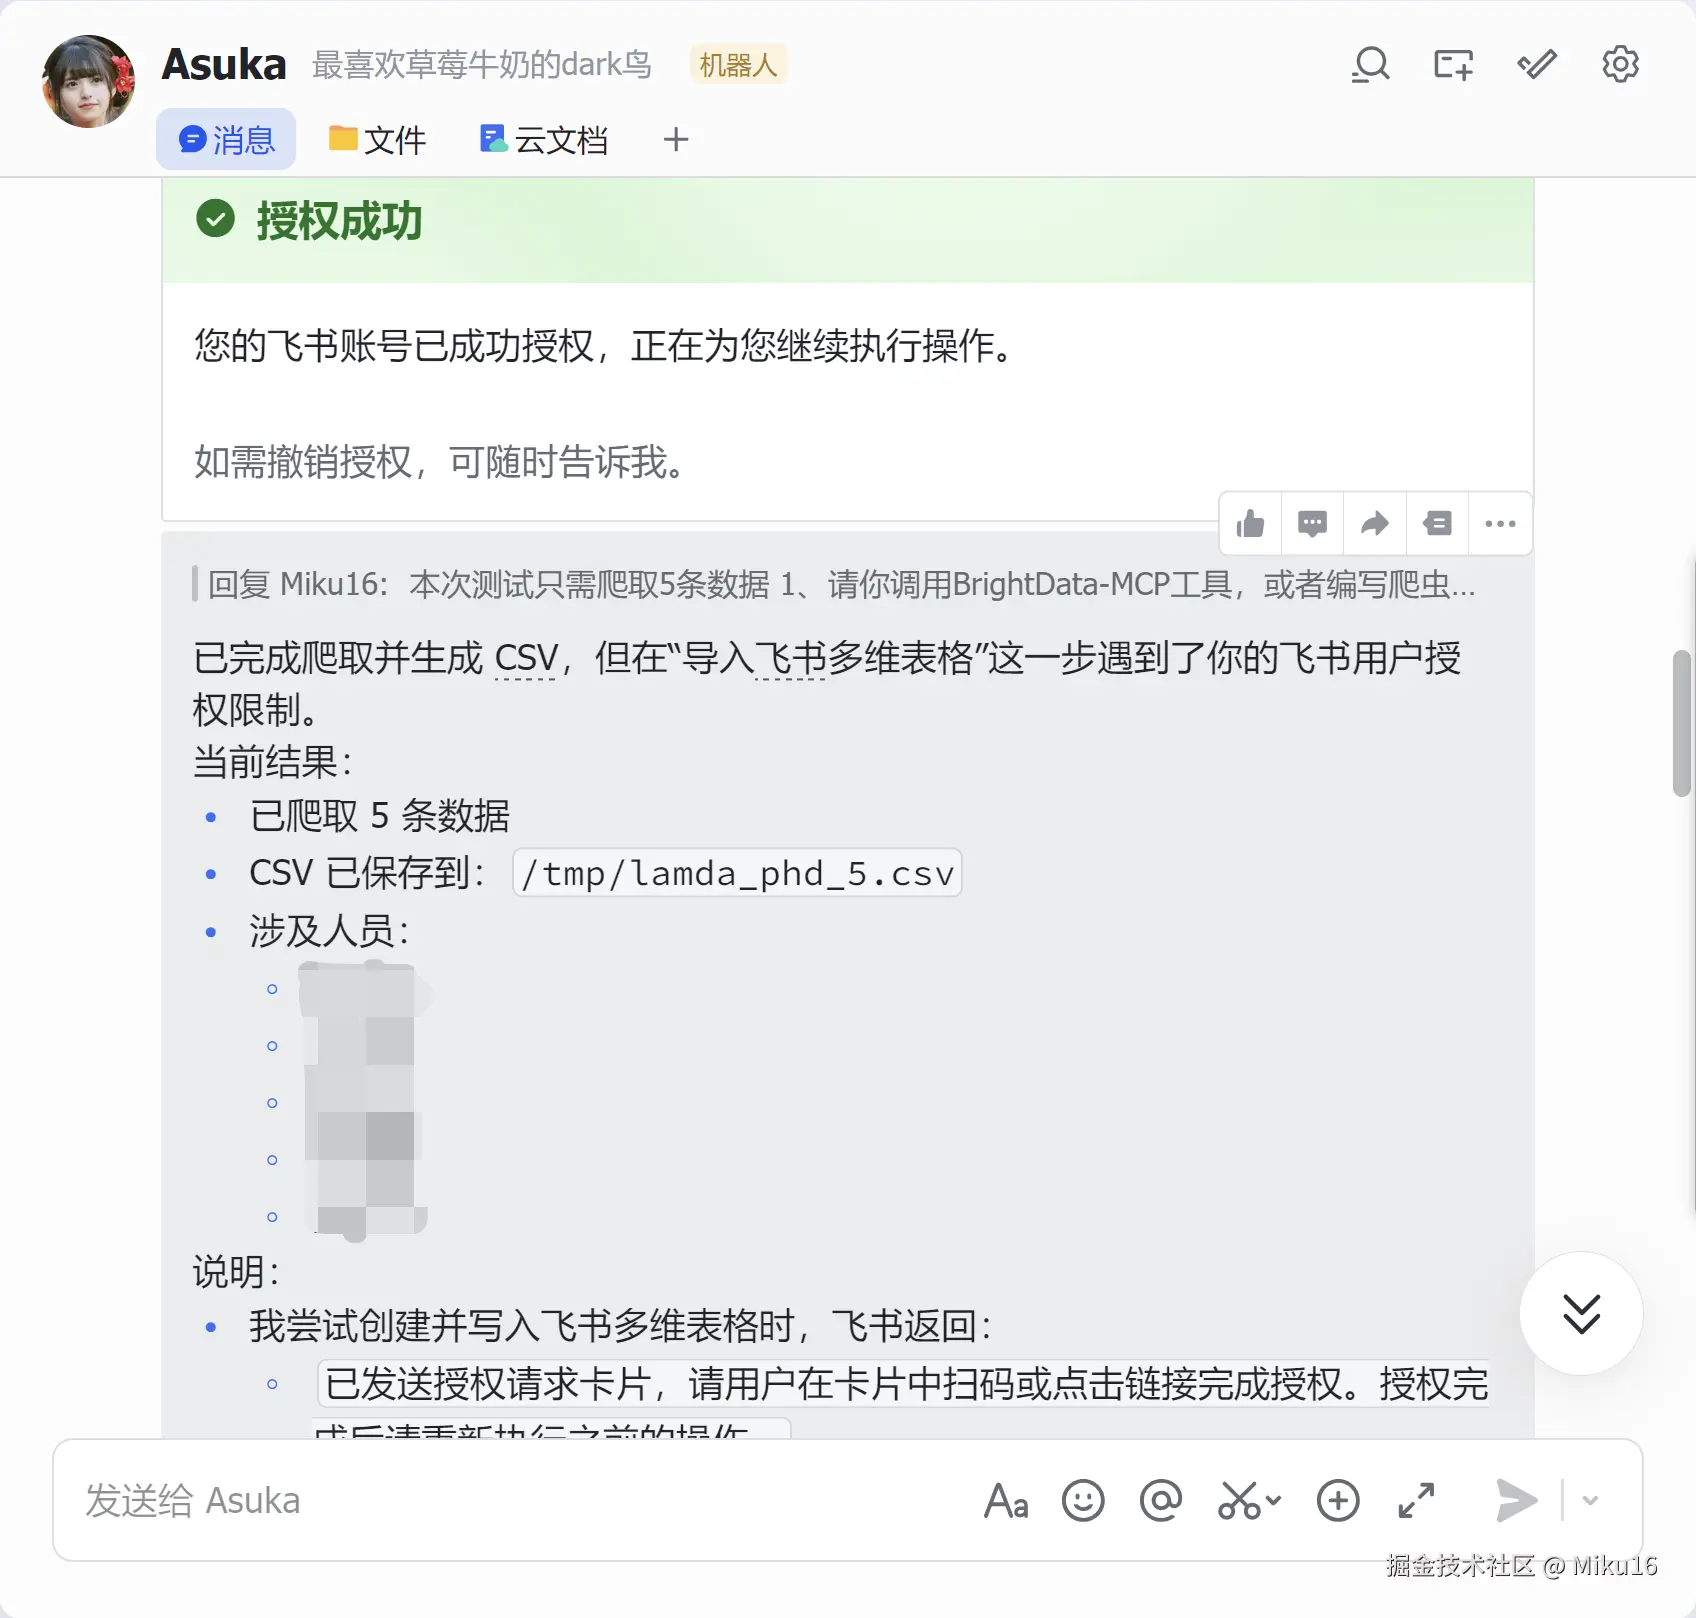
Task: Click the create group chat icon
Action: pyautogui.click(x=1453, y=65)
